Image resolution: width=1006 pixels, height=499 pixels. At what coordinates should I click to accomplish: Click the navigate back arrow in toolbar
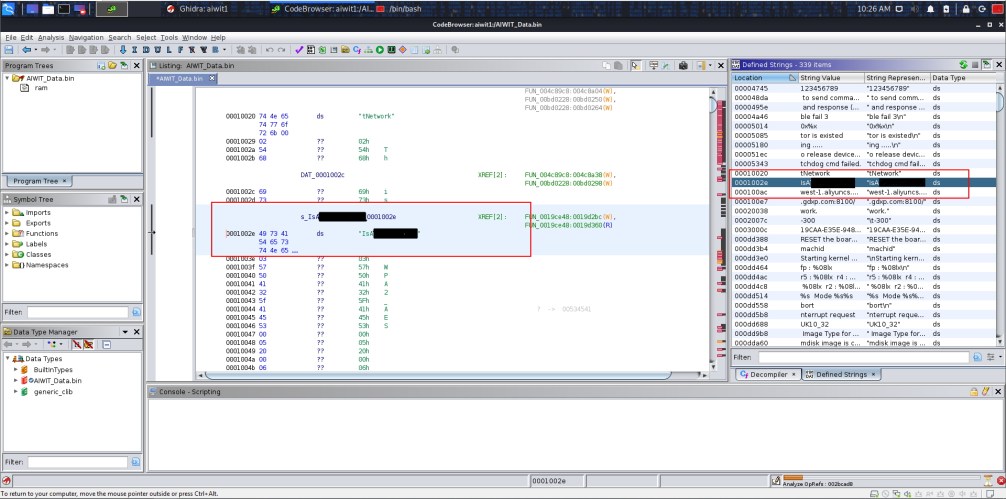(x=27, y=50)
